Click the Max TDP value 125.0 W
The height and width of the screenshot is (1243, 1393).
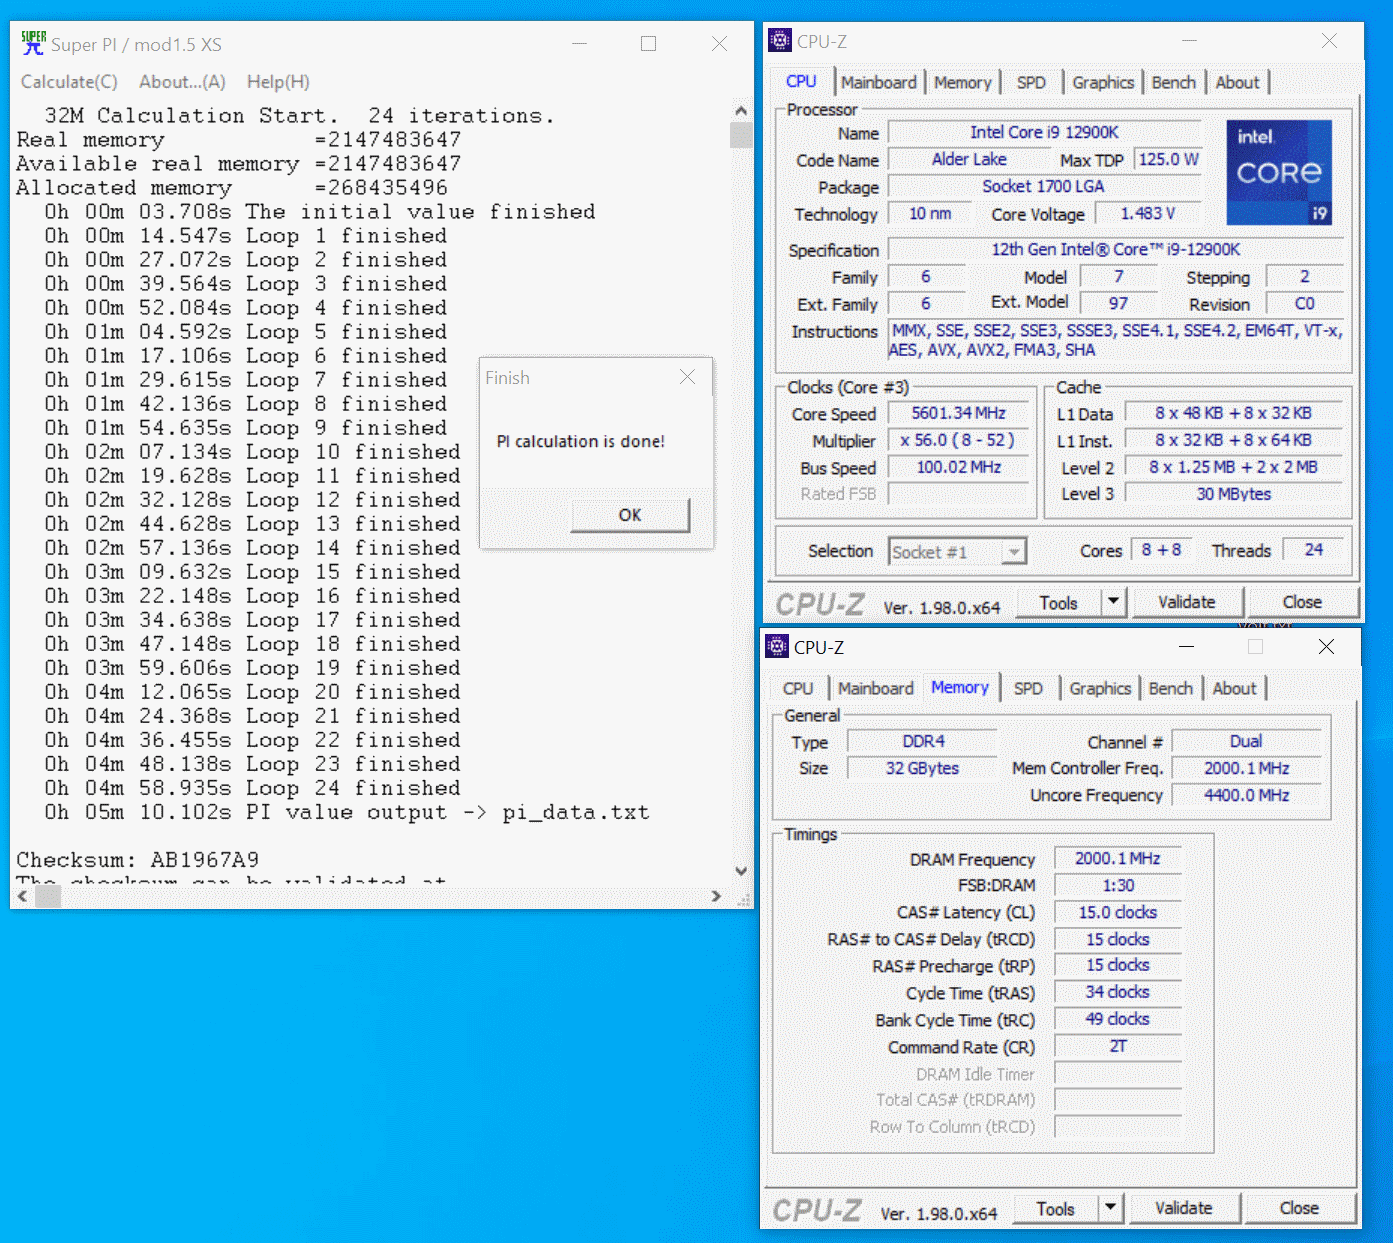pos(1168,159)
